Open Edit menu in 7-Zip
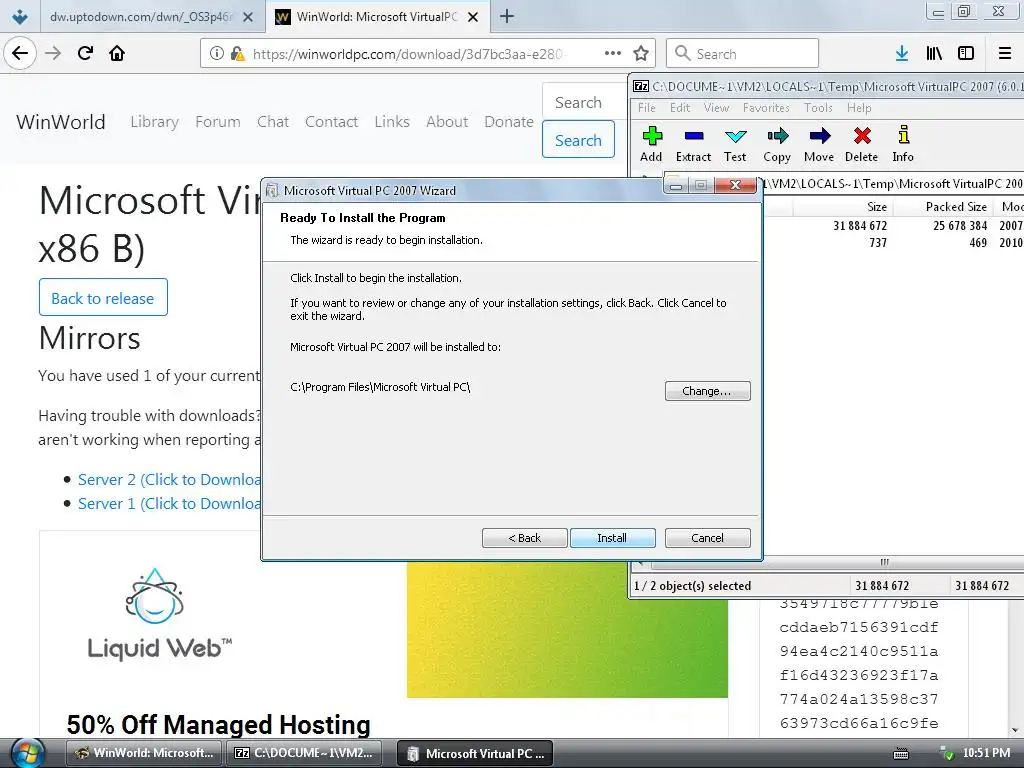The height and width of the screenshot is (768, 1024). tap(680, 108)
